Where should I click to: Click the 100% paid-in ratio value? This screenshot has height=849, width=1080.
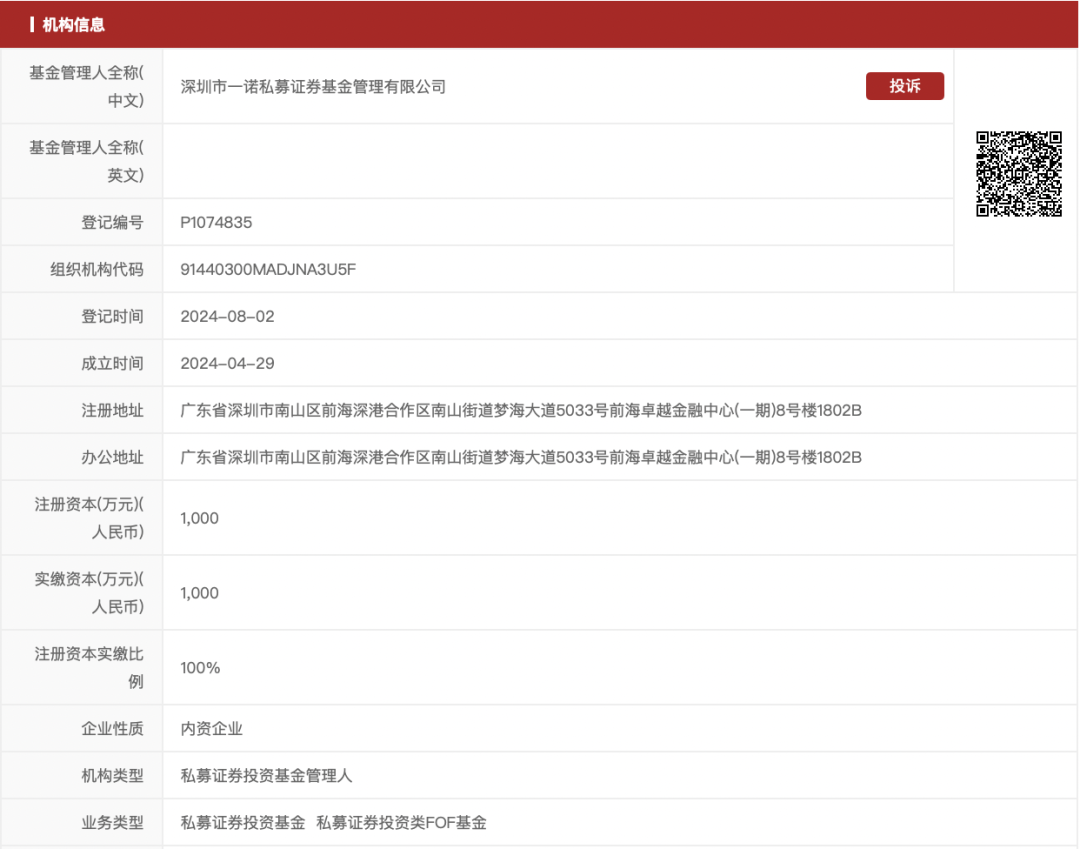pyautogui.click(x=200, y=668)
